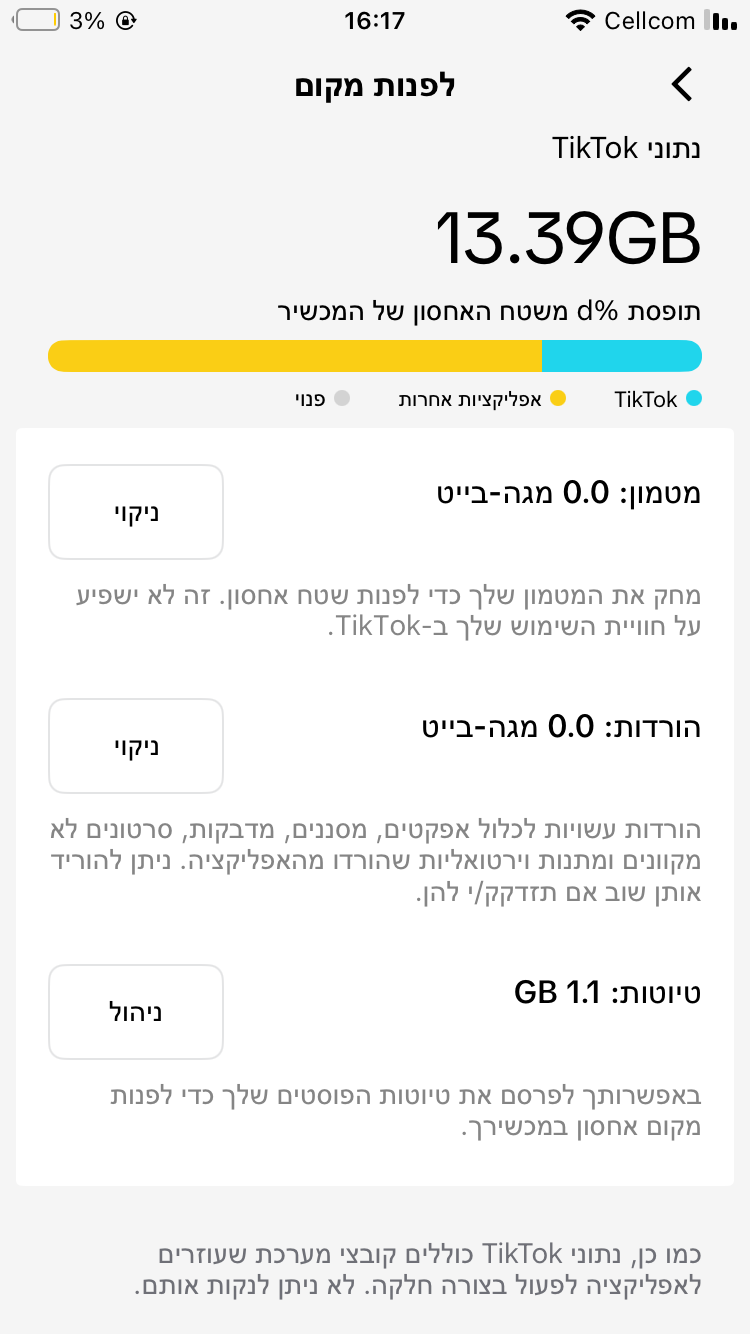Tap the downloads size label הורדות
Viewport: 750px width, 1334px height.
tap(561, 727)
